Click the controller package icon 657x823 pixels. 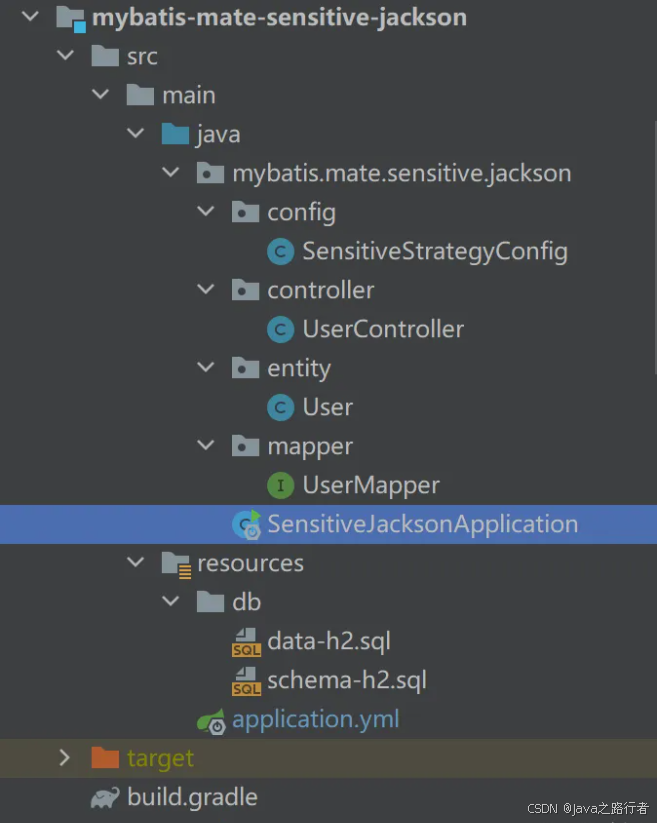[x=246, y=290]
